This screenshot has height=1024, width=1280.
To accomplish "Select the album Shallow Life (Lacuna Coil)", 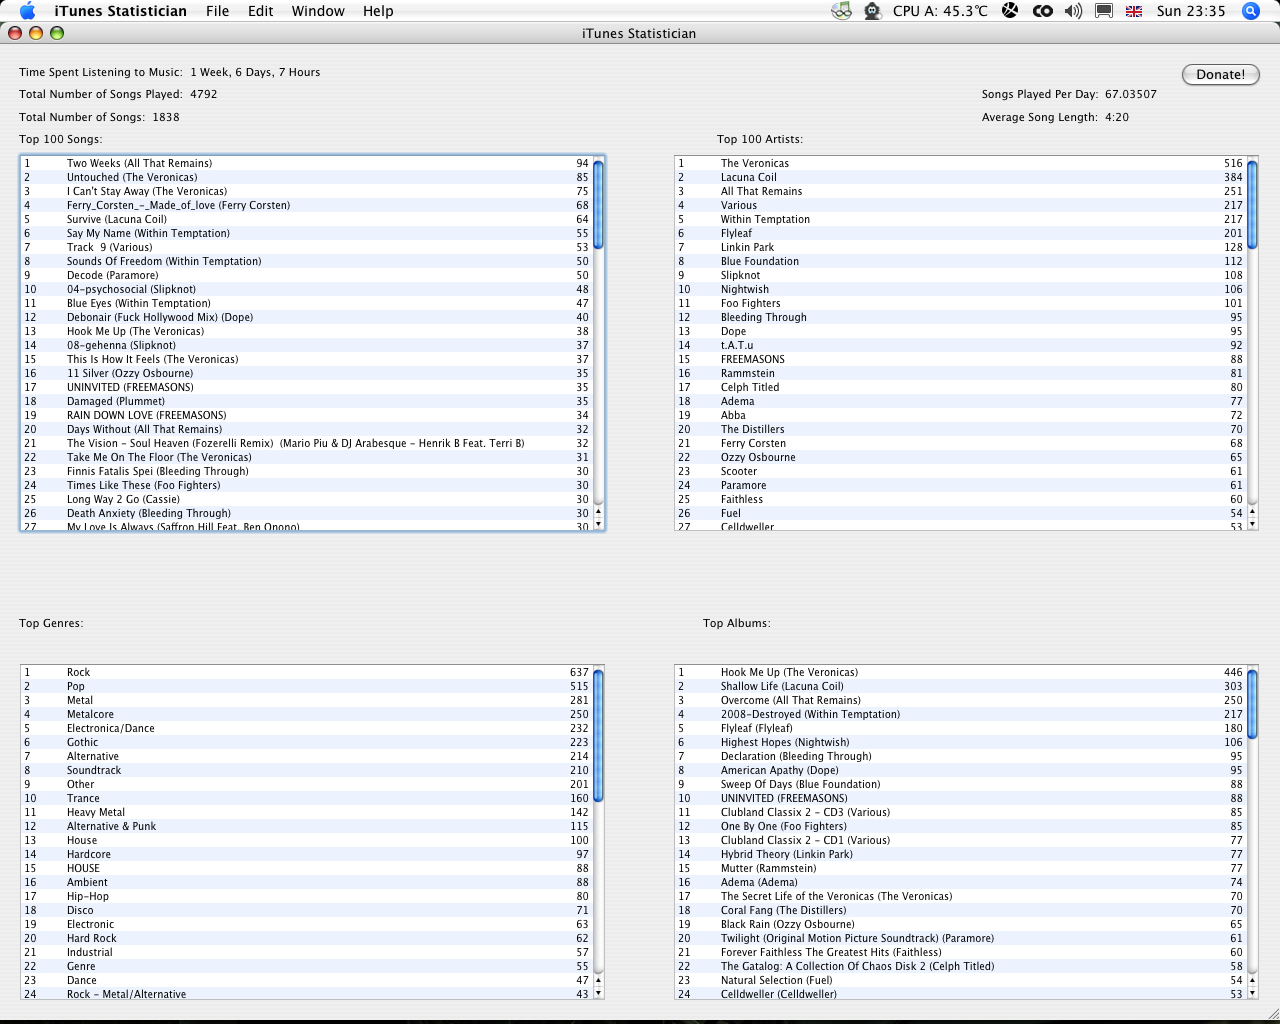I will pos(961,686).
